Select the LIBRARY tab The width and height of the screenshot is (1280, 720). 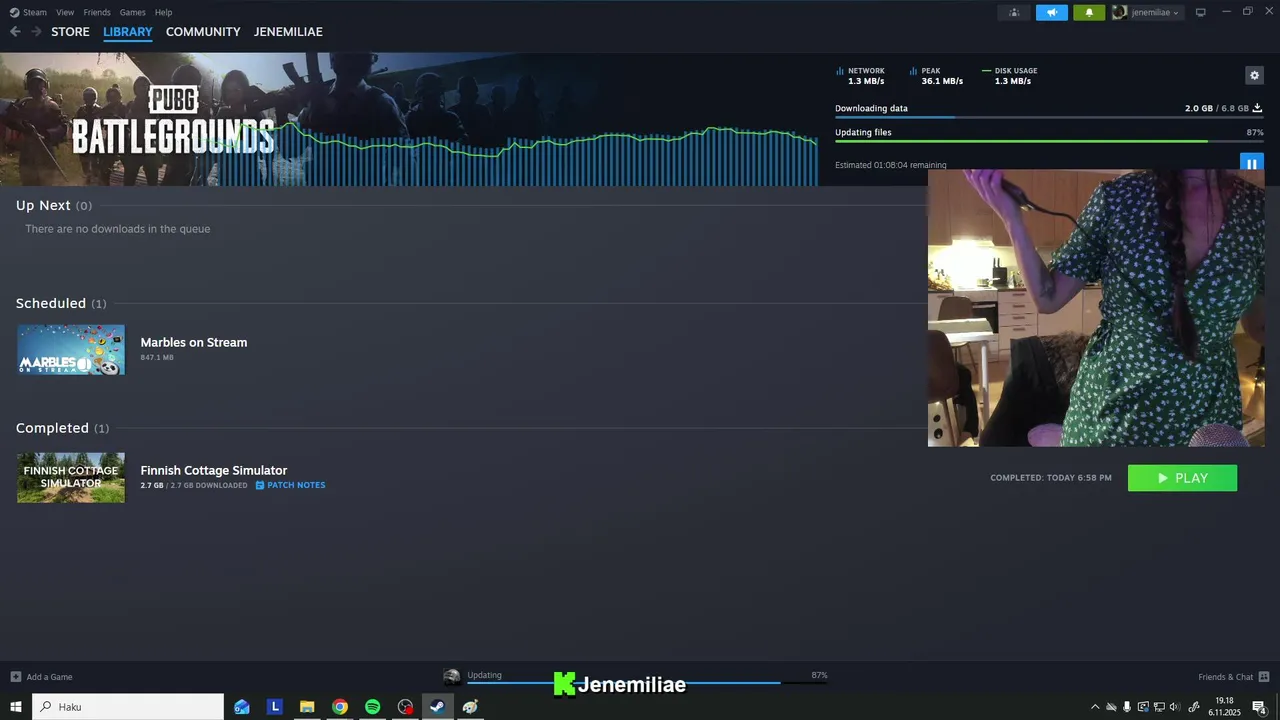pyautogui.click(x=128, y=32)
